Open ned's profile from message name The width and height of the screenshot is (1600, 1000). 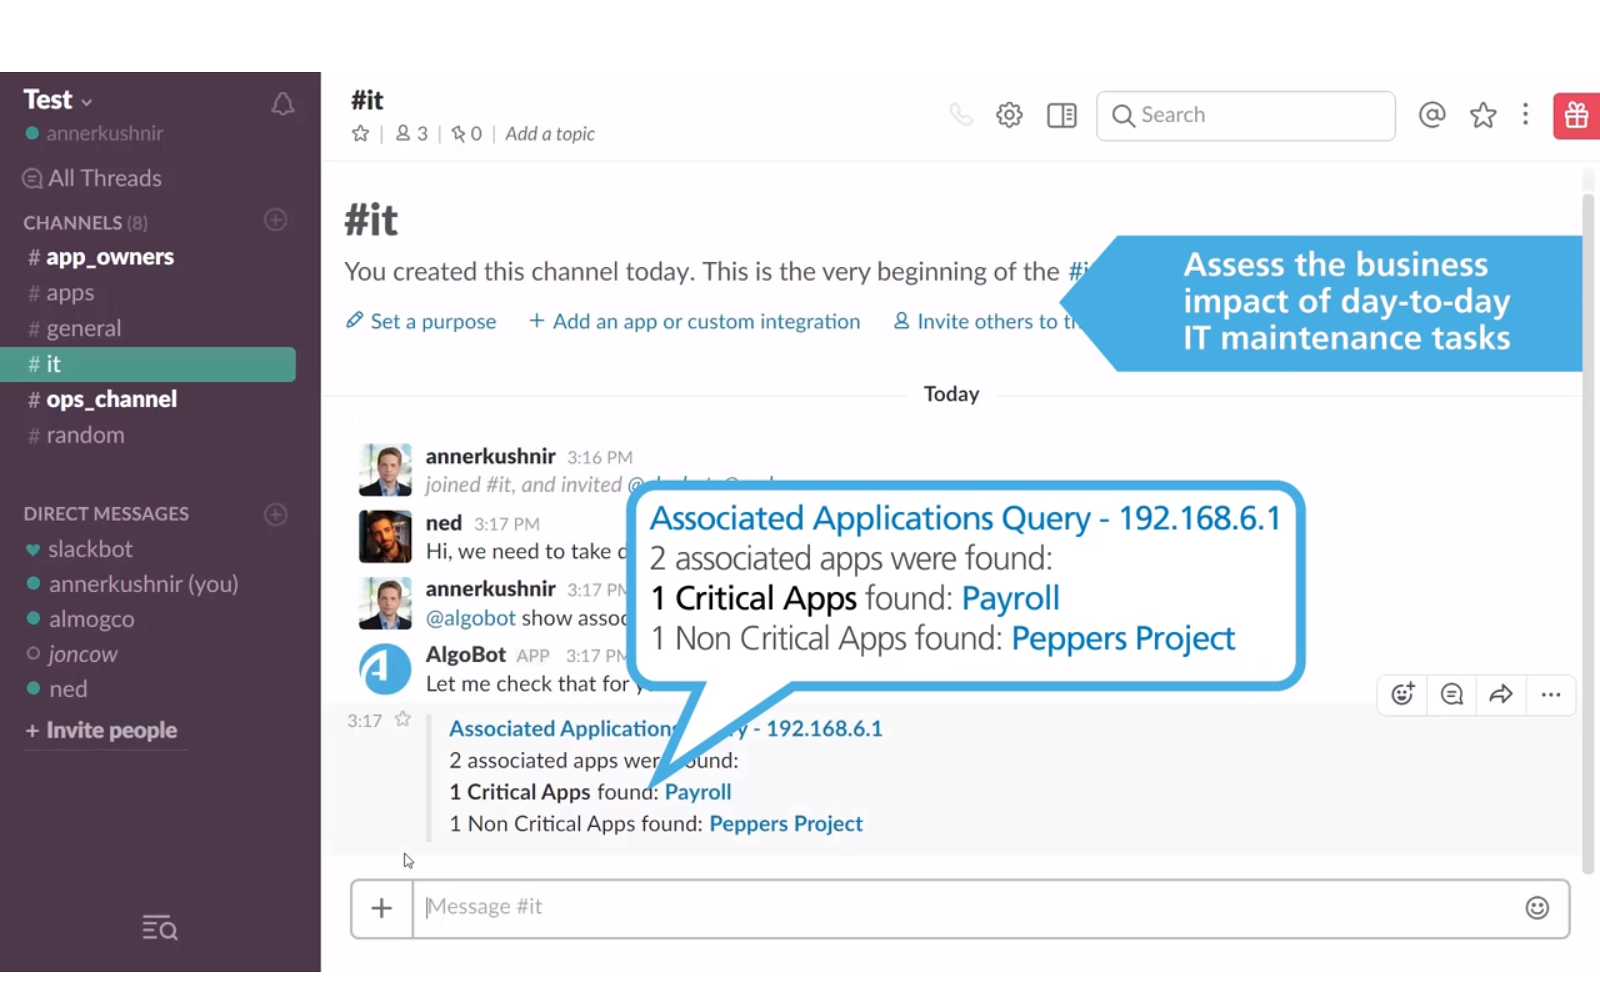[444, 523]
